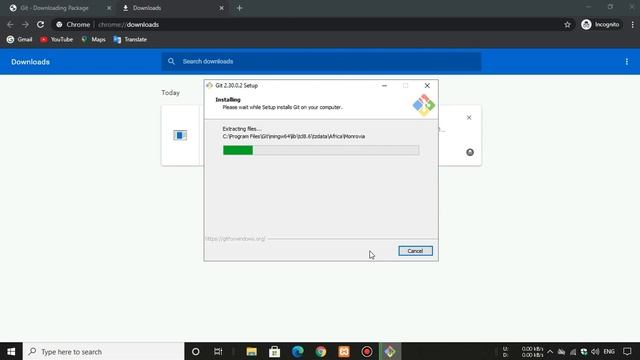Close the Git 2.30.0.2 Setup window
This screenshot has height=360, width=640.
(427, 85)
